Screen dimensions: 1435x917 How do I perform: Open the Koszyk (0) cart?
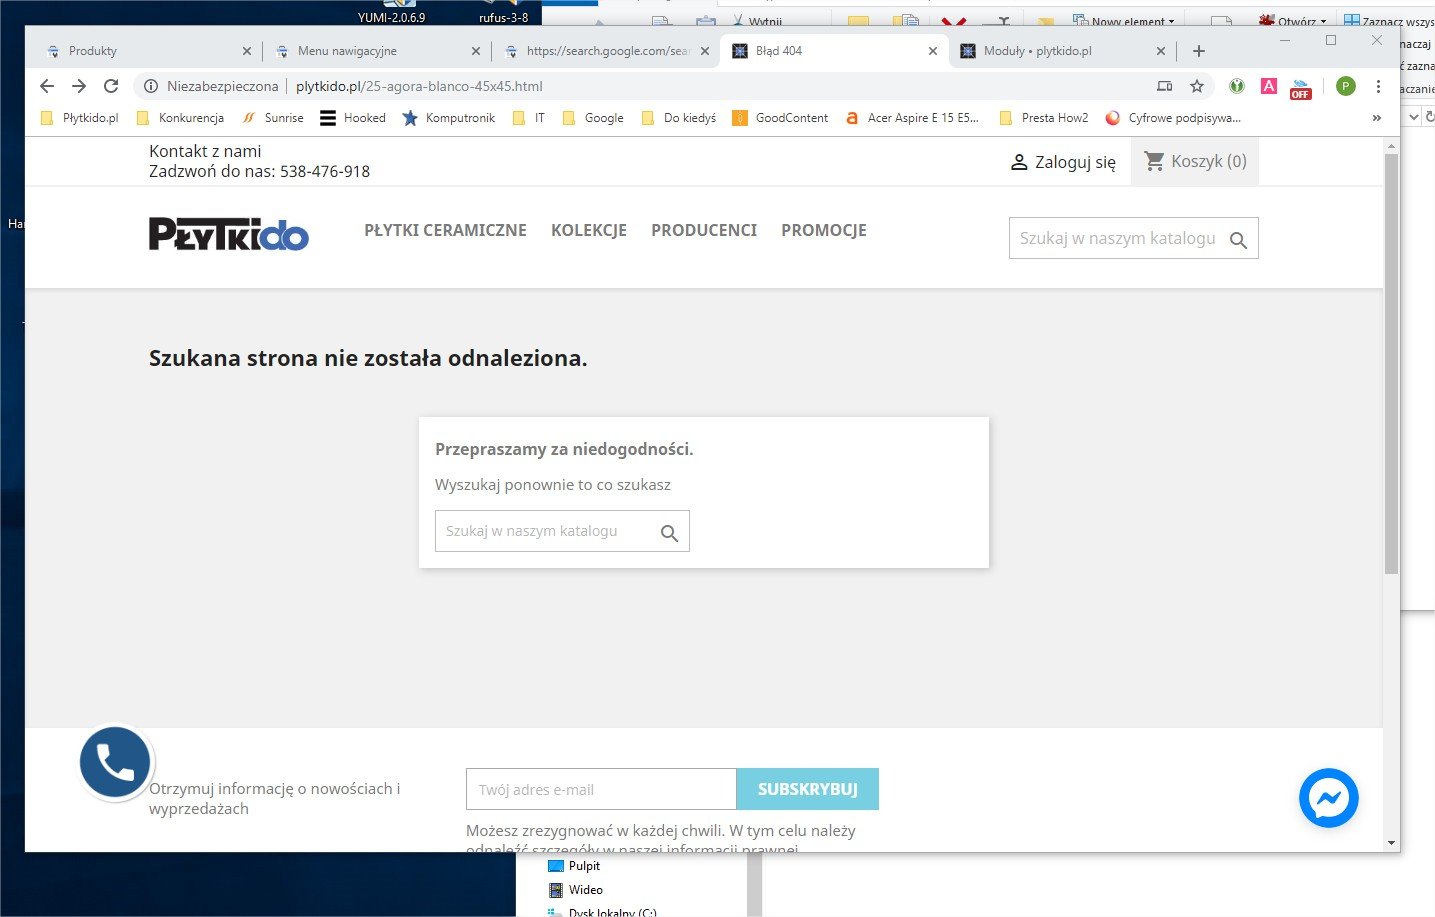click(x=1195, y=161)
